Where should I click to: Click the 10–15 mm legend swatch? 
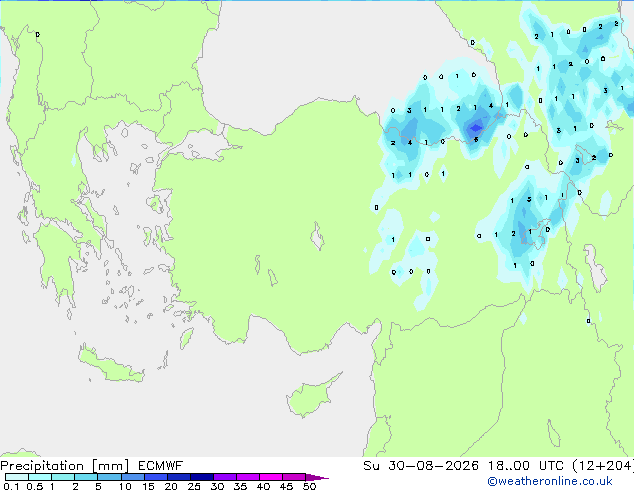[x=133, y=477]
